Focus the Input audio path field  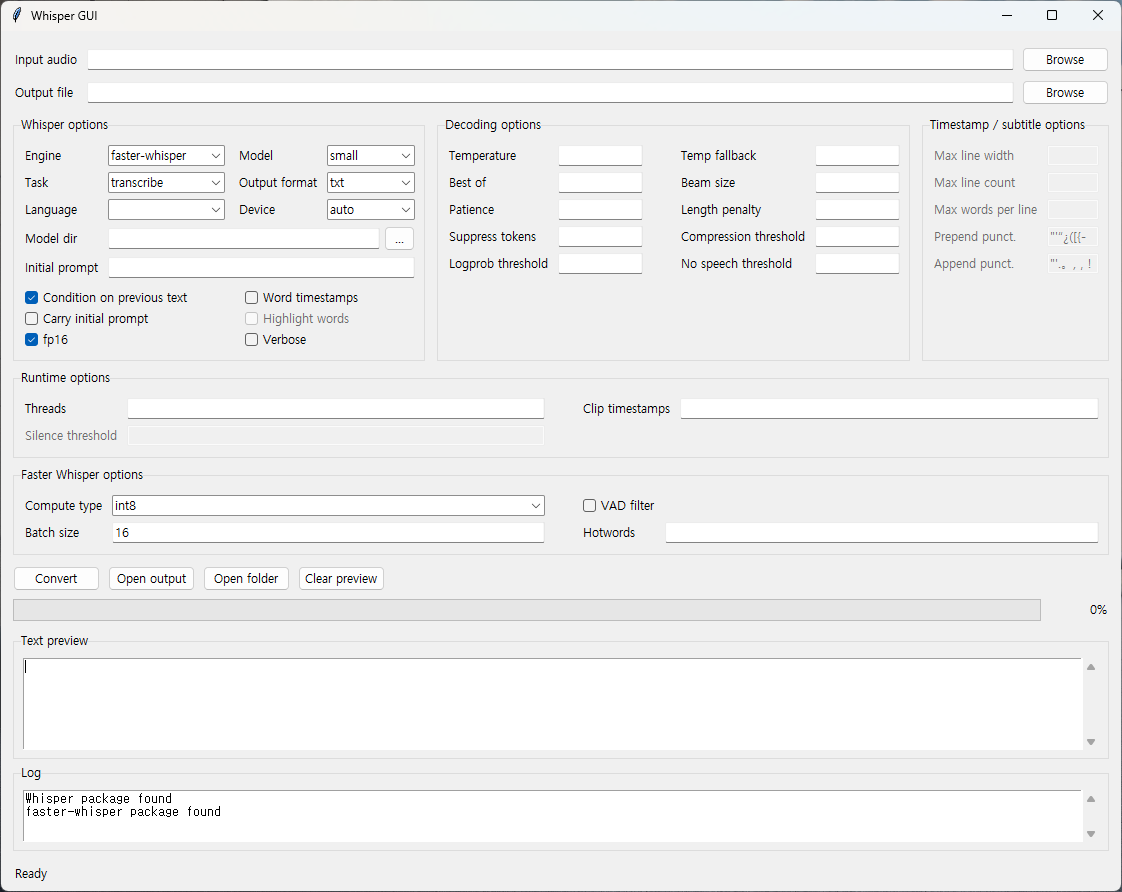tap(550, 60)
